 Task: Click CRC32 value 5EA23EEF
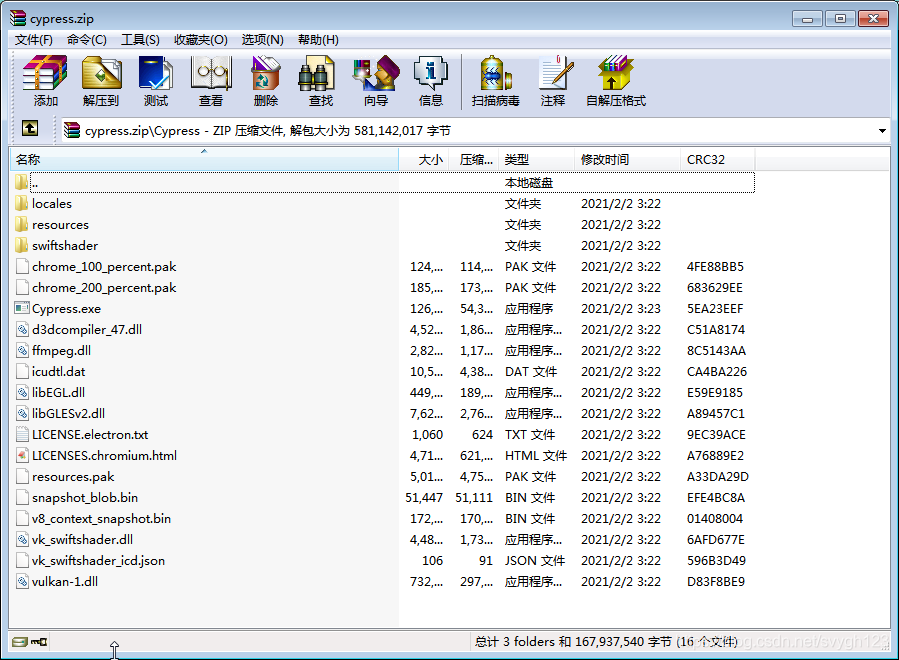[x=715, y=308]
